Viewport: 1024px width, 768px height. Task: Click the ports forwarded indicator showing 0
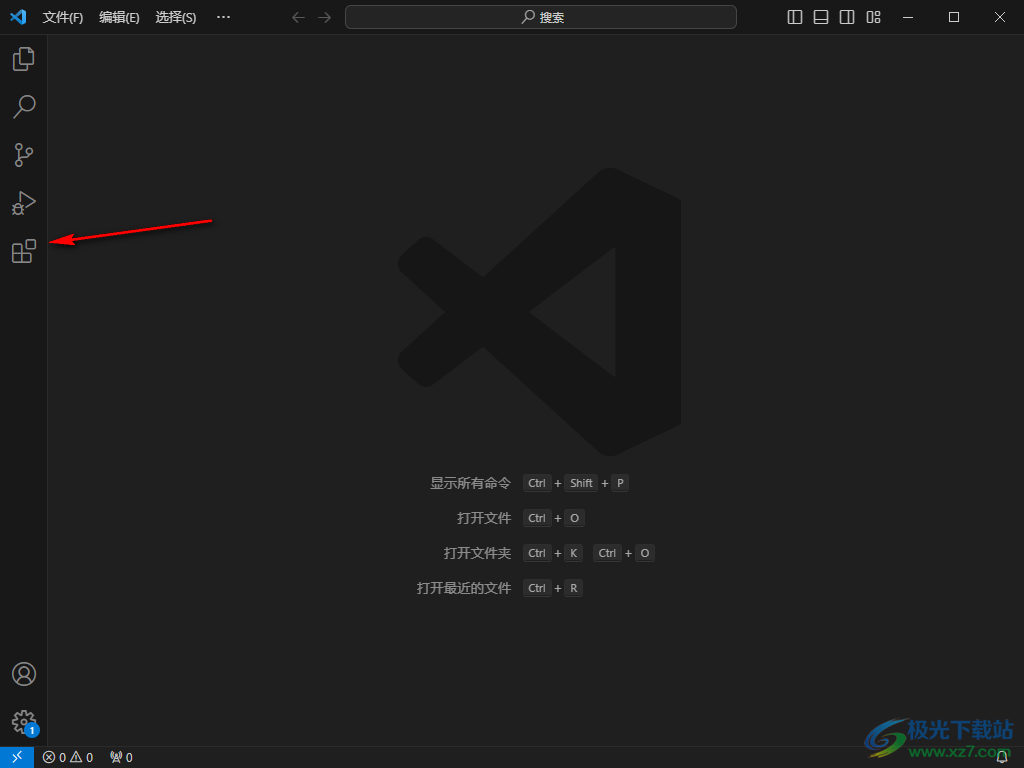121,757
